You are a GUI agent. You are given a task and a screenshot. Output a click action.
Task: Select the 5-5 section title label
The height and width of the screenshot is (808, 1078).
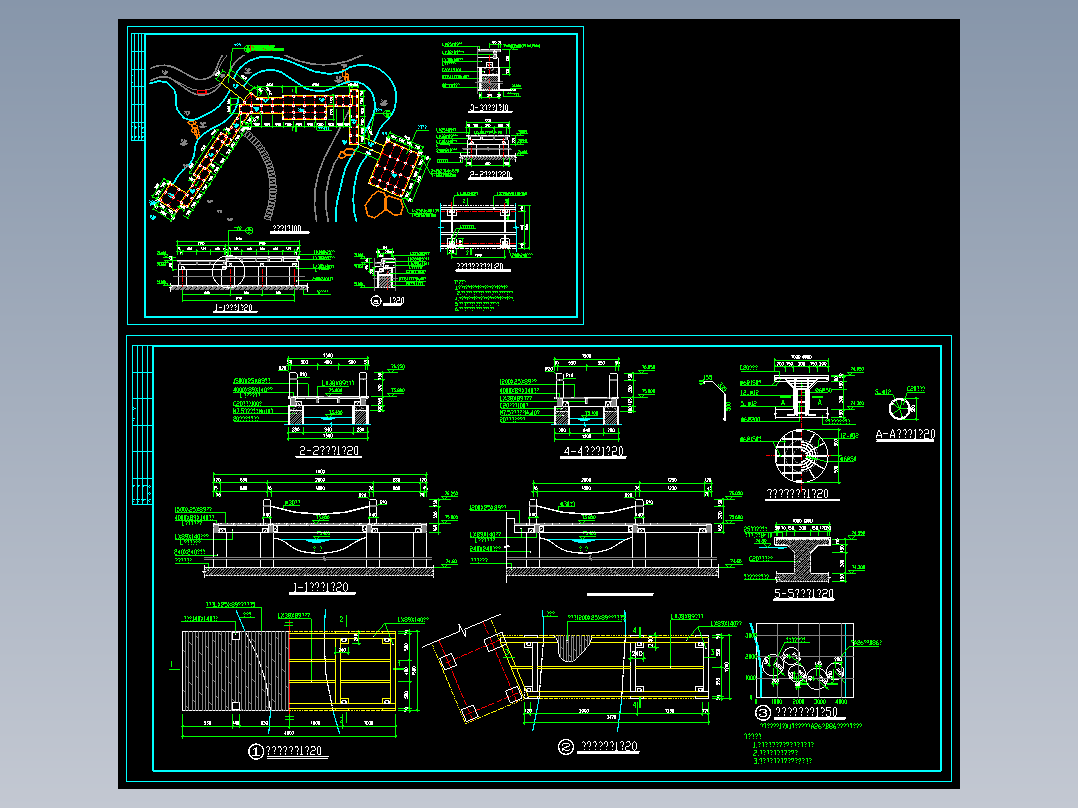point(804,593)
